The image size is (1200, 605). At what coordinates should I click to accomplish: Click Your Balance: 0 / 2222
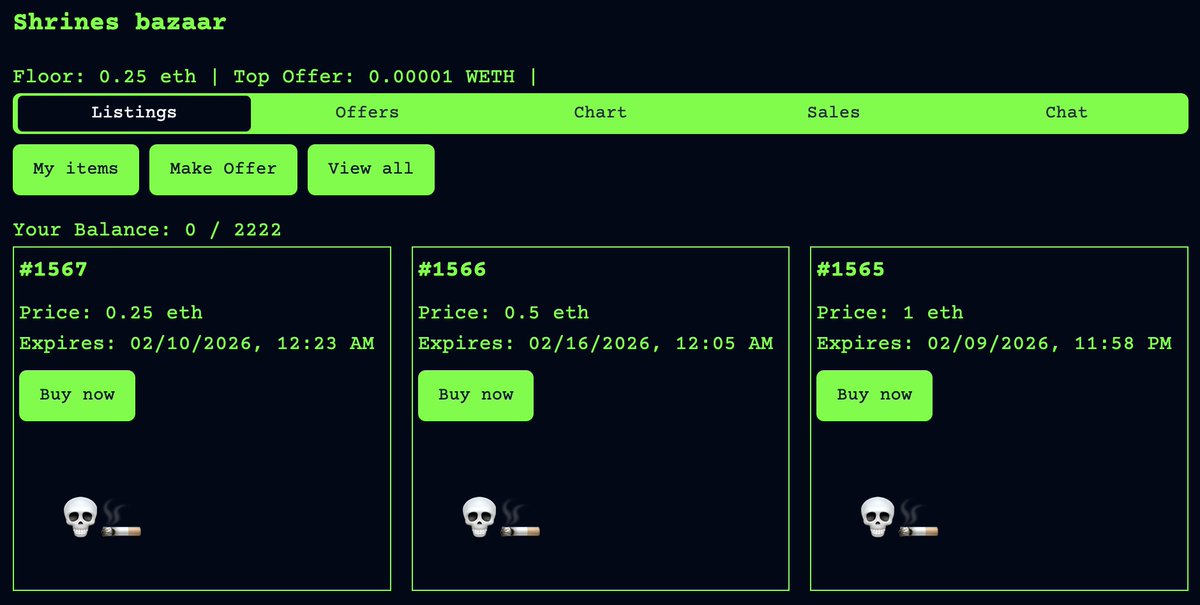[x=147, y=230]
